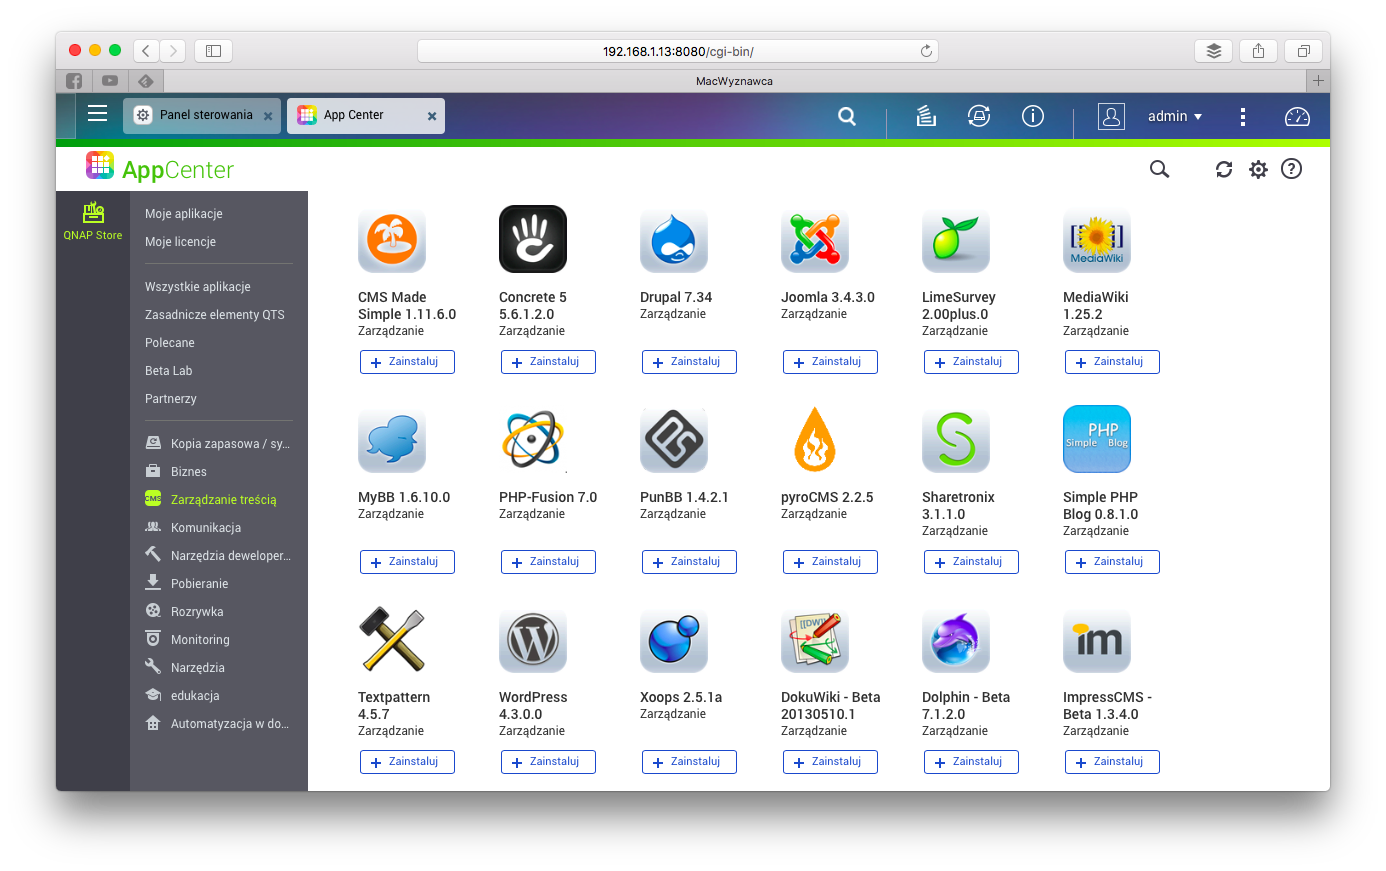Open Narzędzia deweloperskie category
The width and height of the screenshot is (1386, 871).
(x=218, y=556)
